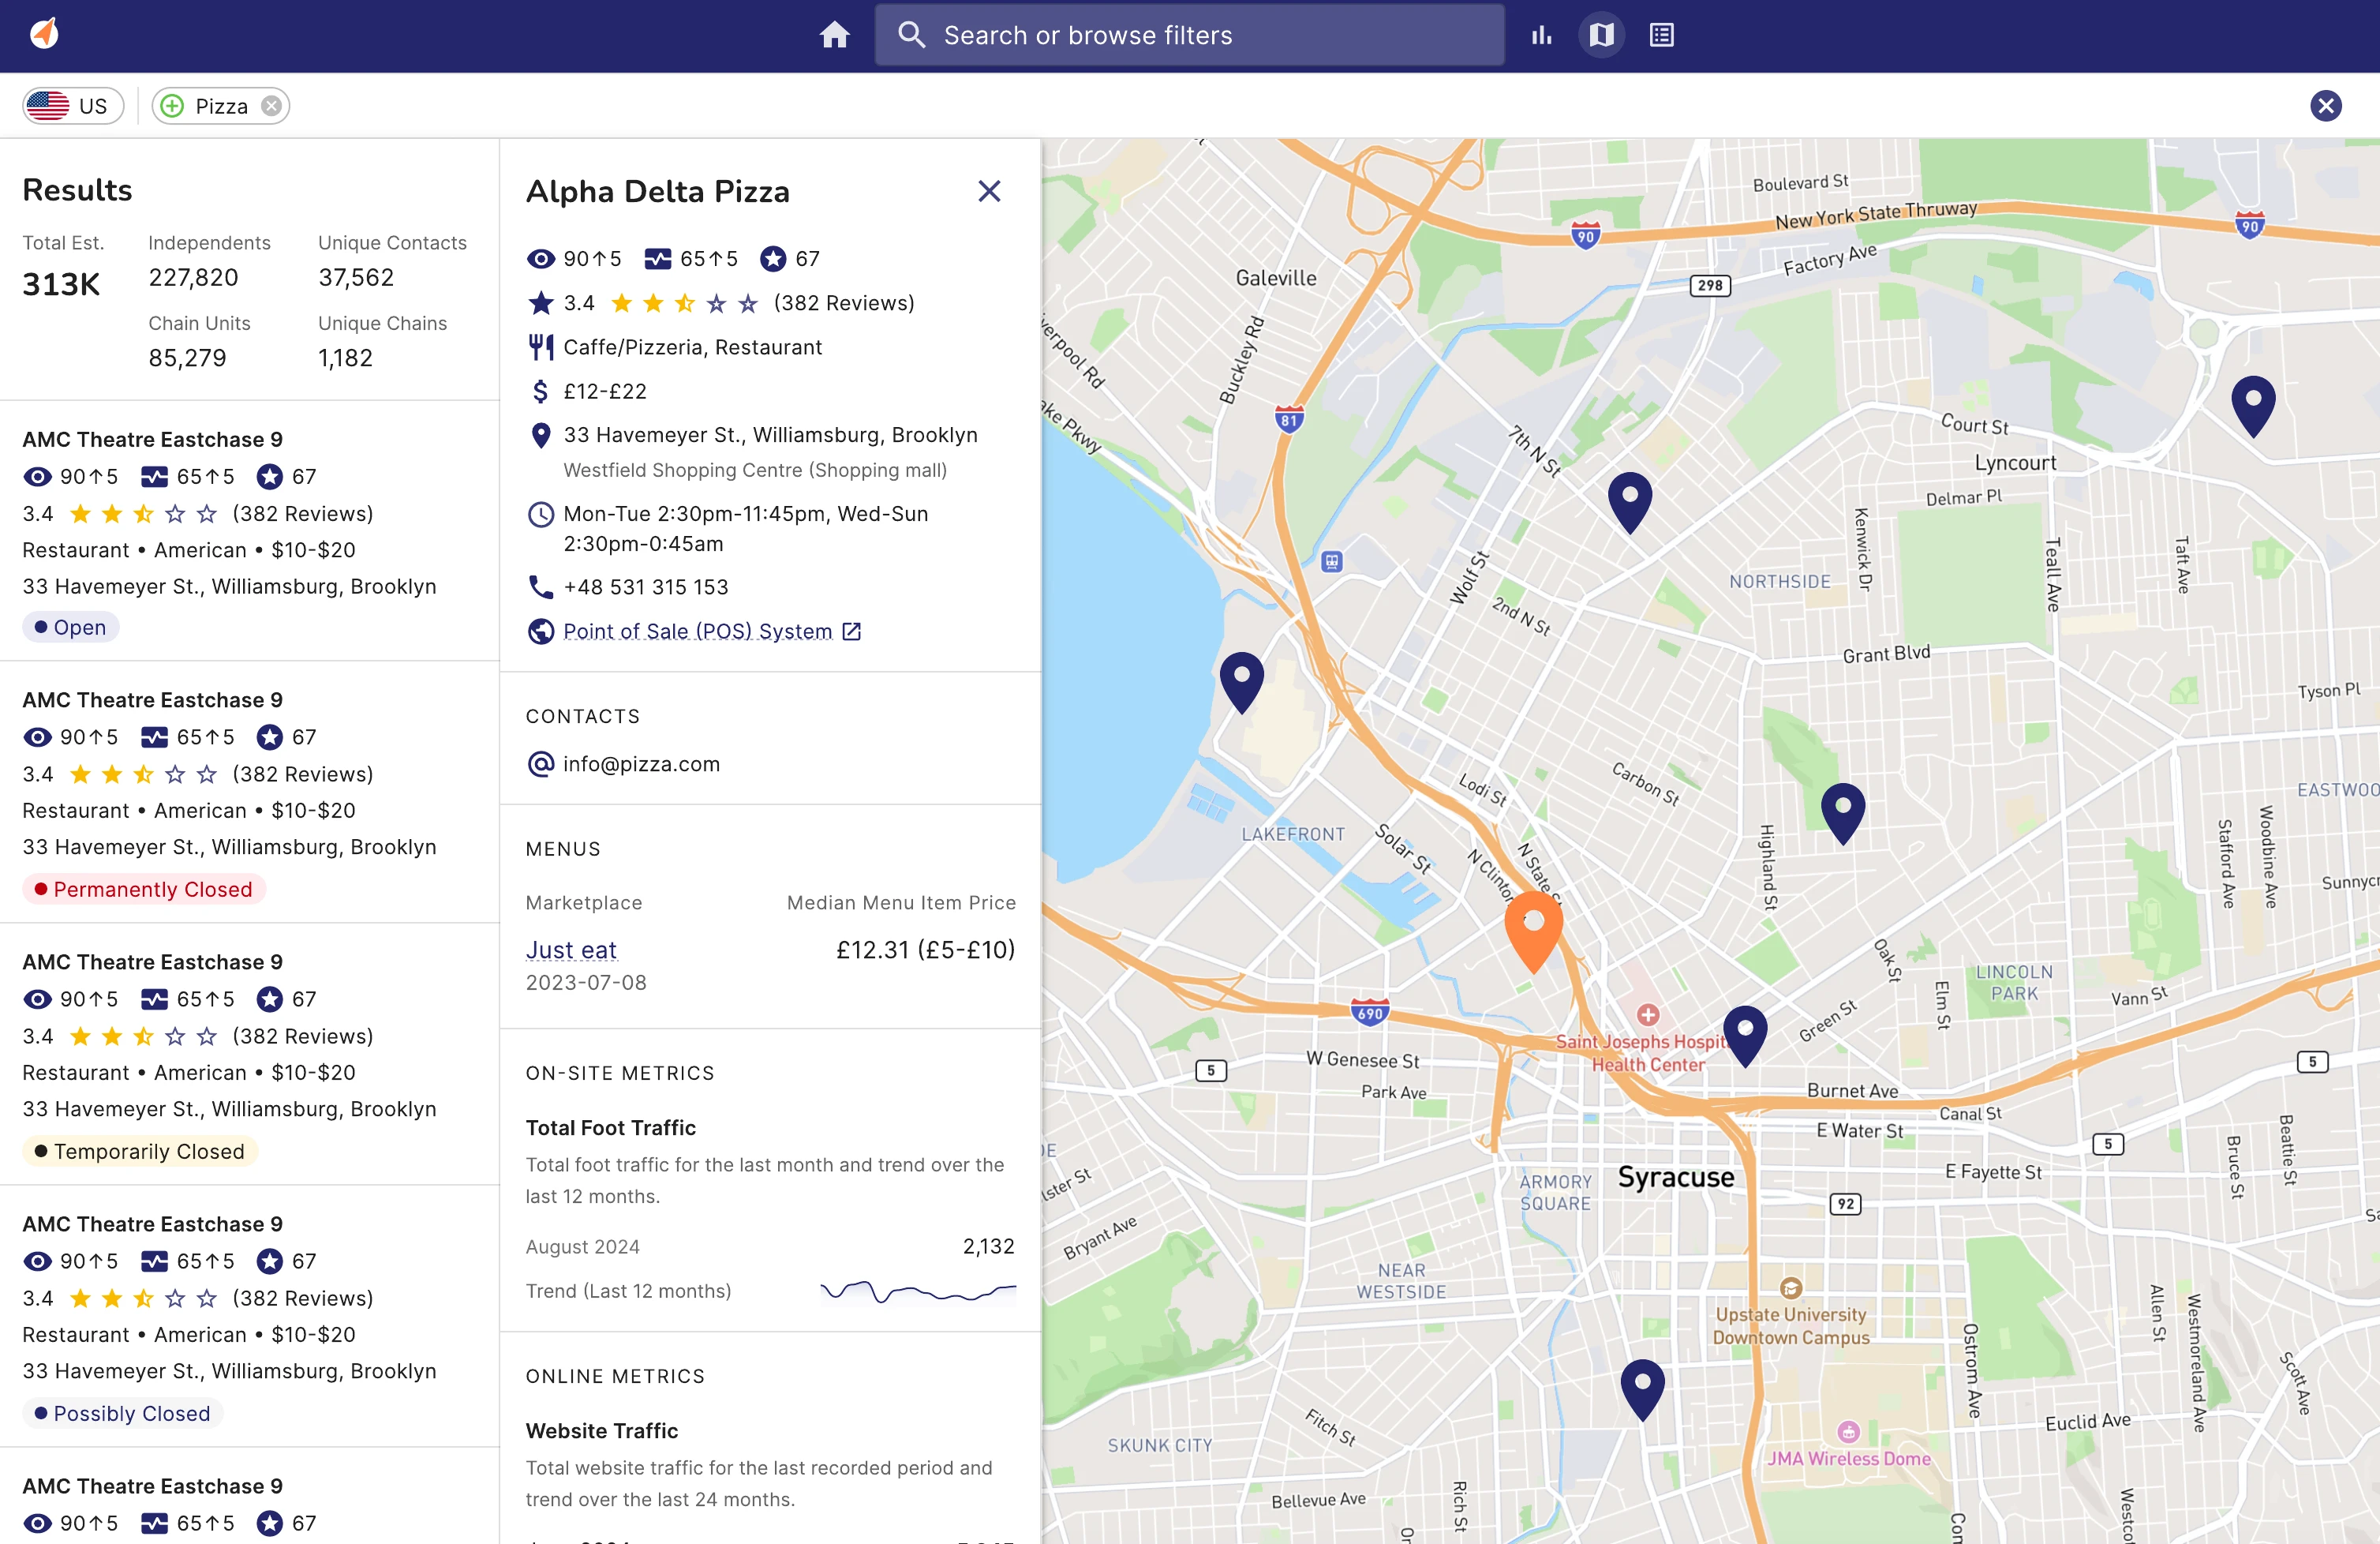Click the POS system globe icon
This screenshot has height=1544, width=2380.
540,631
